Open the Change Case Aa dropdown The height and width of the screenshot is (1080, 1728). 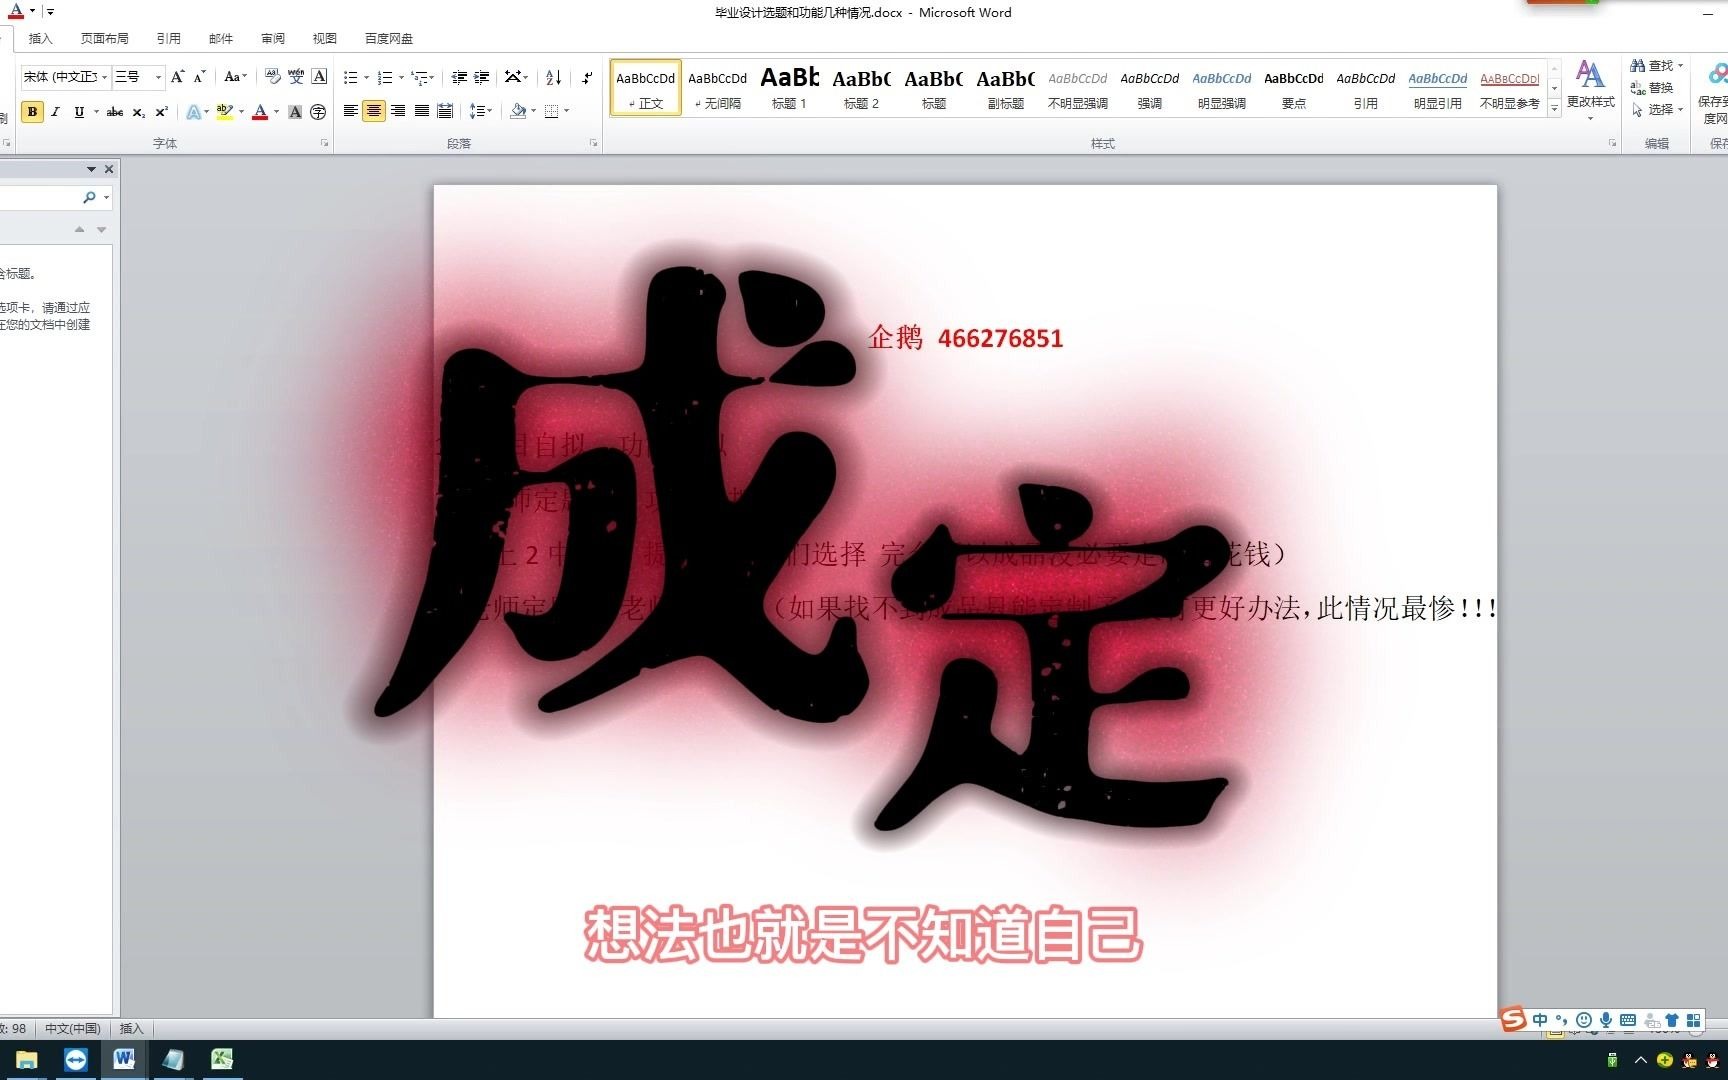pyautogui.click(x=235, y=77)
